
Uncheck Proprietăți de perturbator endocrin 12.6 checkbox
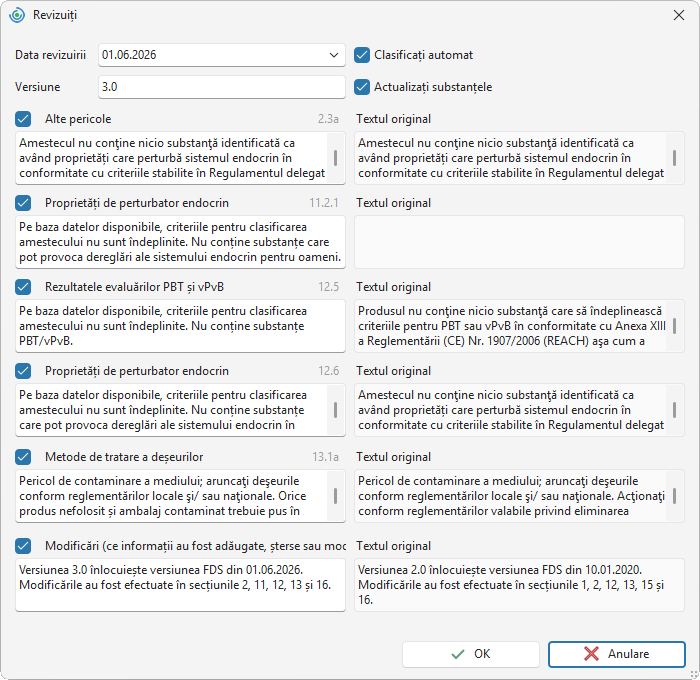23,371
